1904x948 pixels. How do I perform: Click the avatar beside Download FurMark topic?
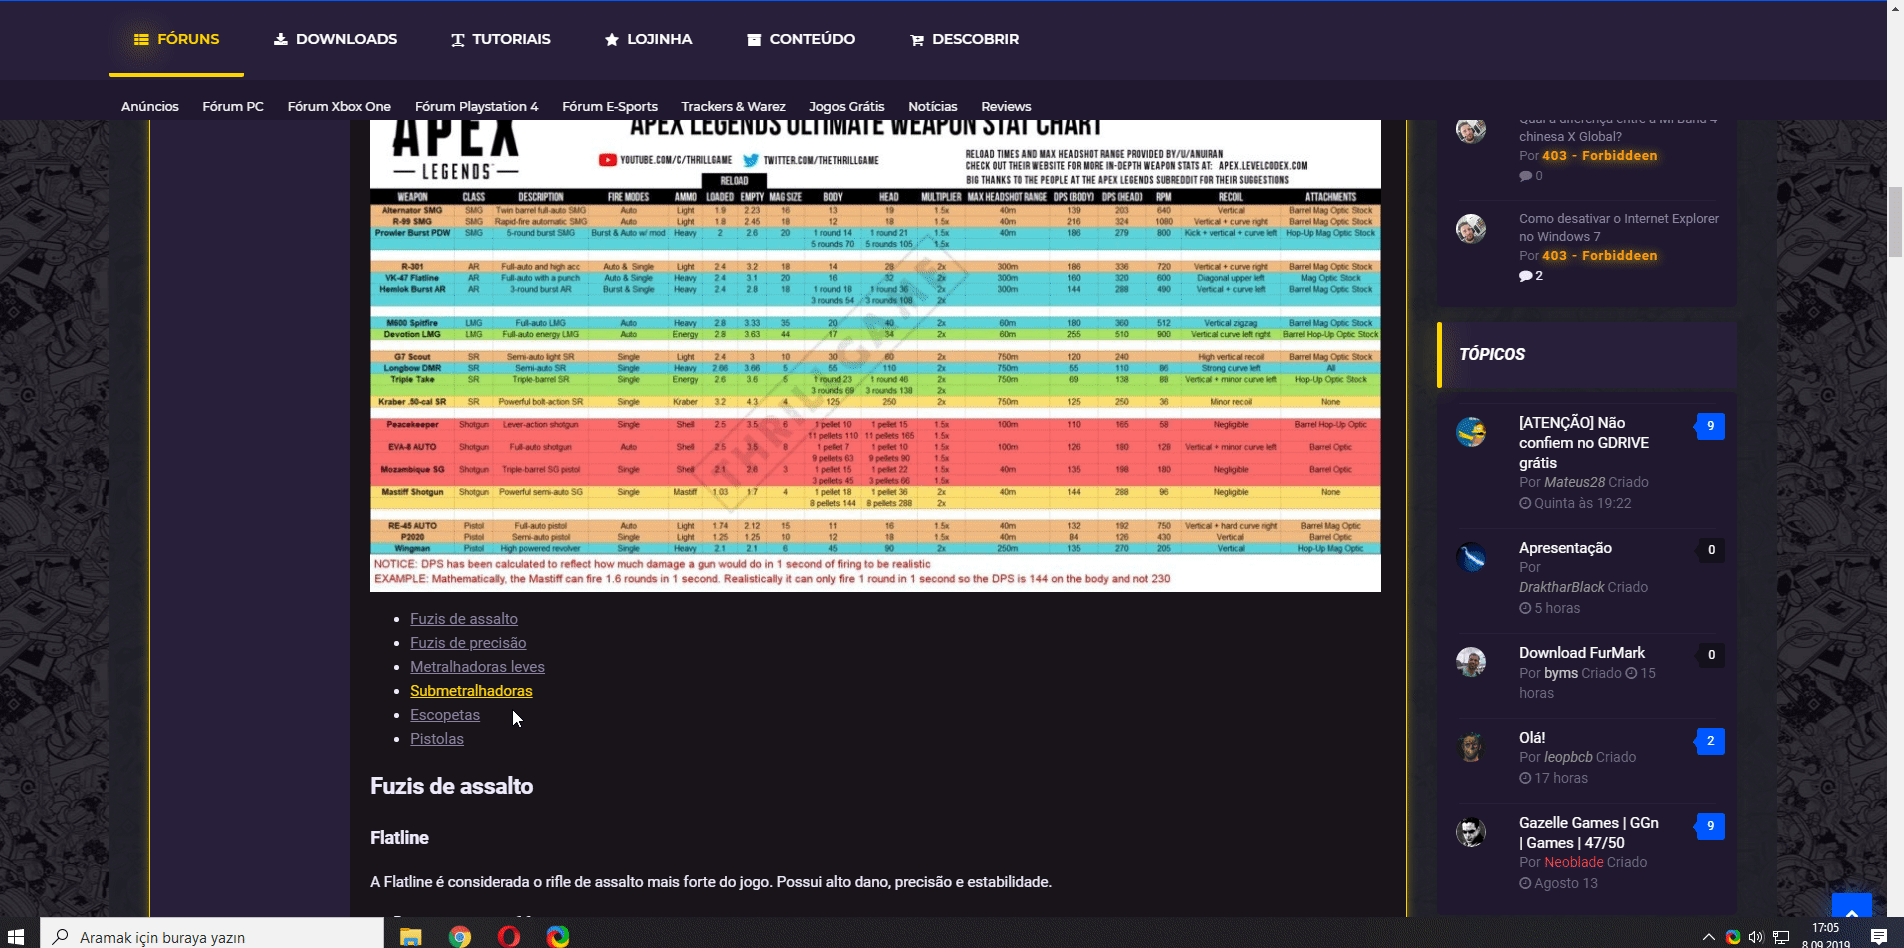(1470, 662)
